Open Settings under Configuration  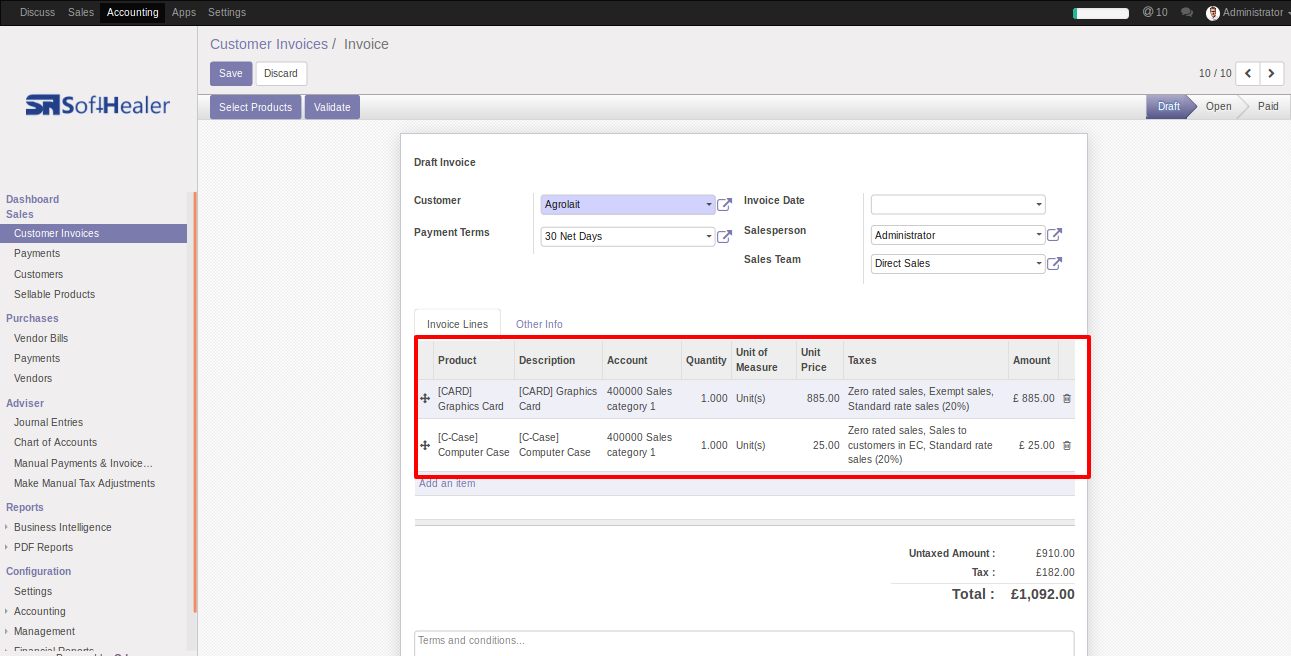pyautogui.click(x=33, y=591)
